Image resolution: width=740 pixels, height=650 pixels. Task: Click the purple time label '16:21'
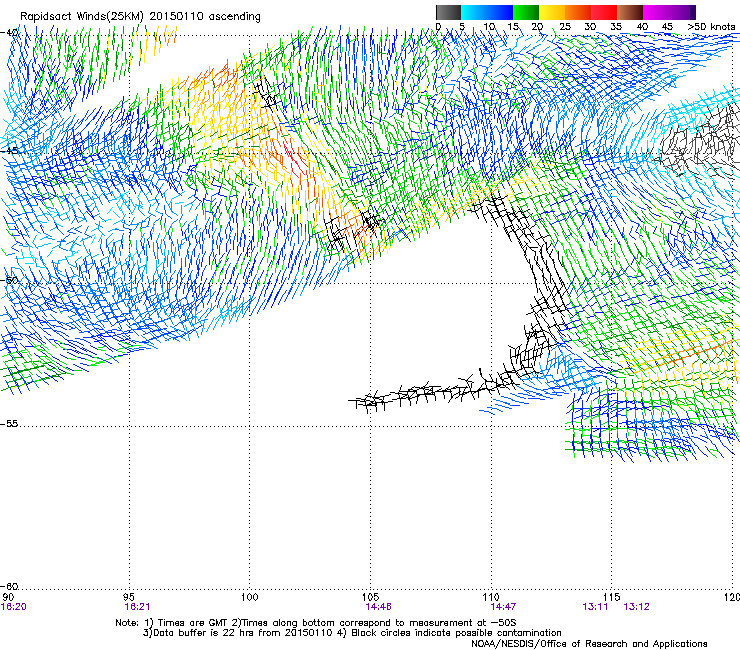pos(137,607)
